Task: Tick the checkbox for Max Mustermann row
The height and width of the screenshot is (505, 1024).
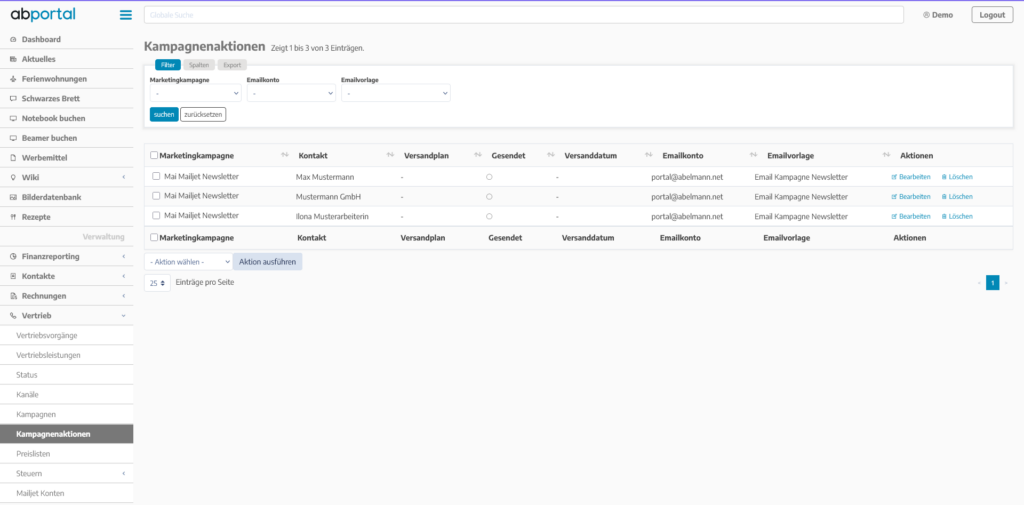Action: pos(156,176)
